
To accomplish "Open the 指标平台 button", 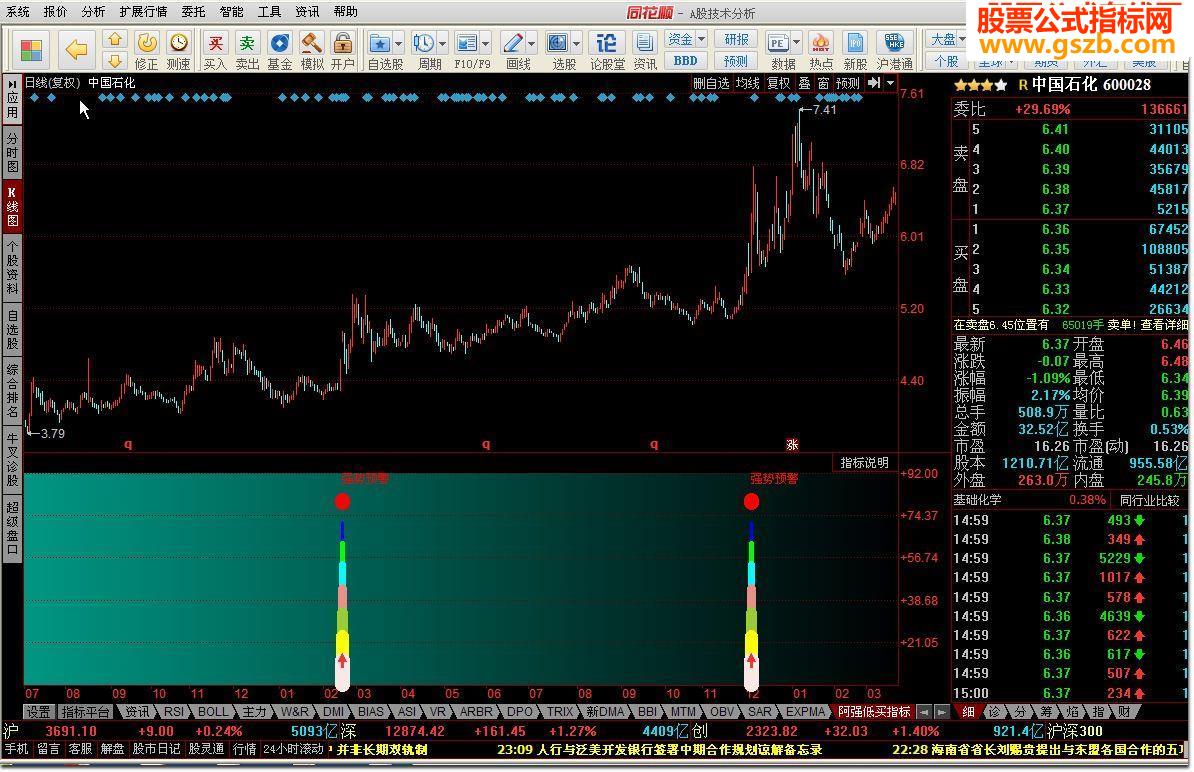I will pyautogui.click(x=85, y=712).
